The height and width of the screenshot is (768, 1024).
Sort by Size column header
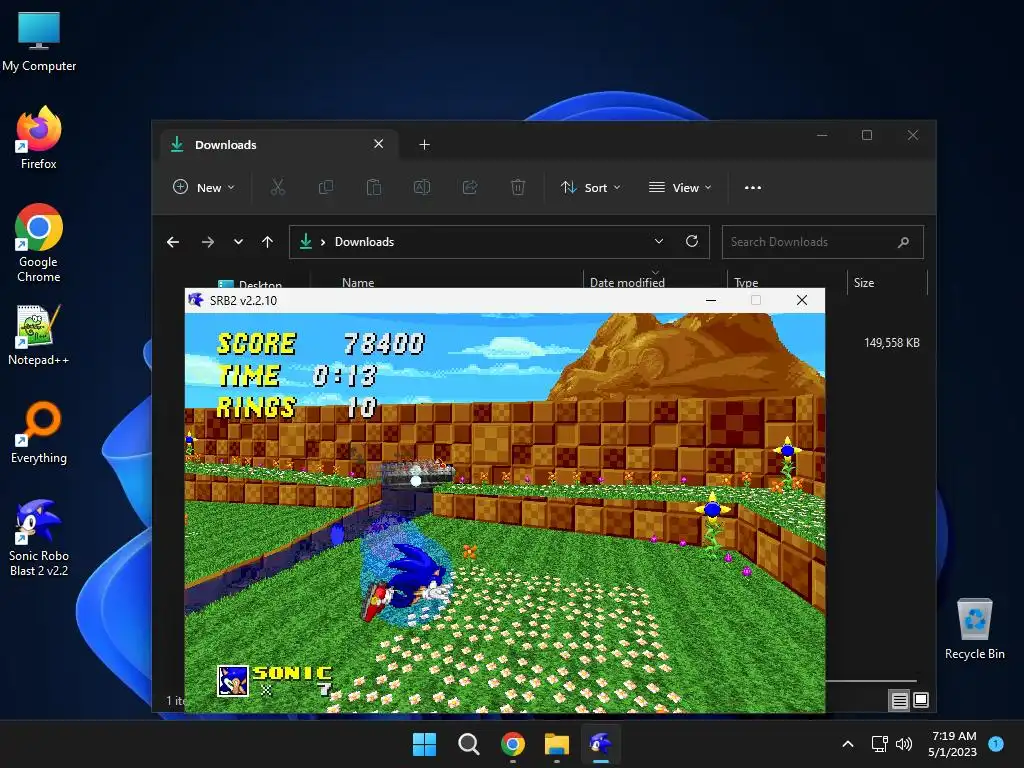(x=863, y=282)
